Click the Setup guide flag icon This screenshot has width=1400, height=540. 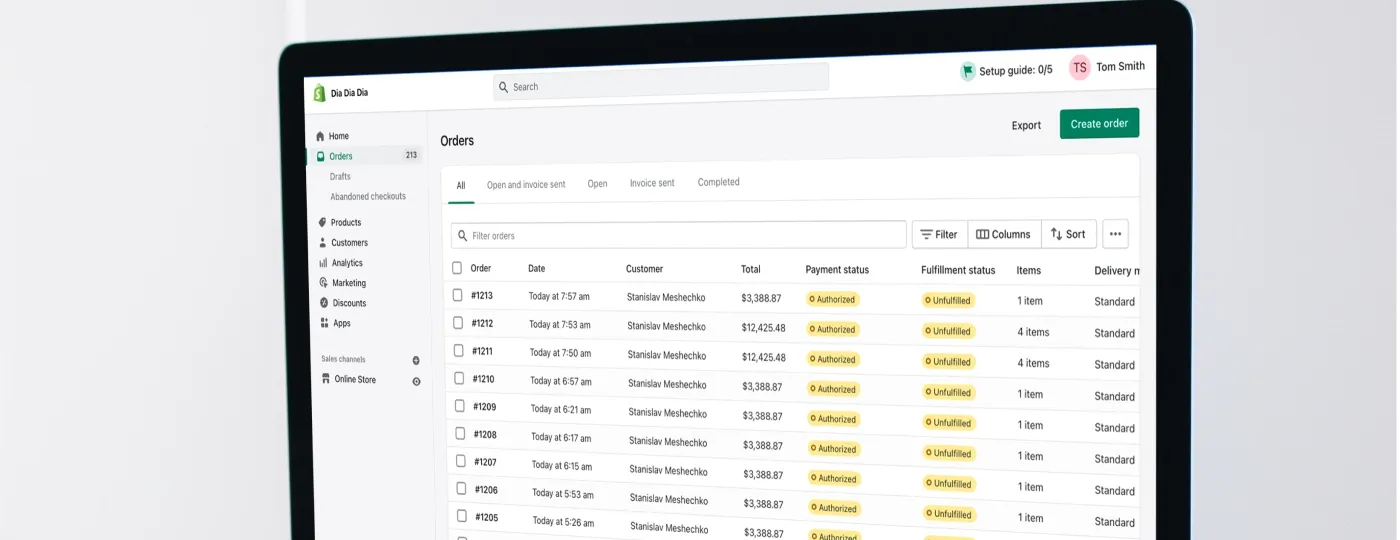(x=967, y=71)
